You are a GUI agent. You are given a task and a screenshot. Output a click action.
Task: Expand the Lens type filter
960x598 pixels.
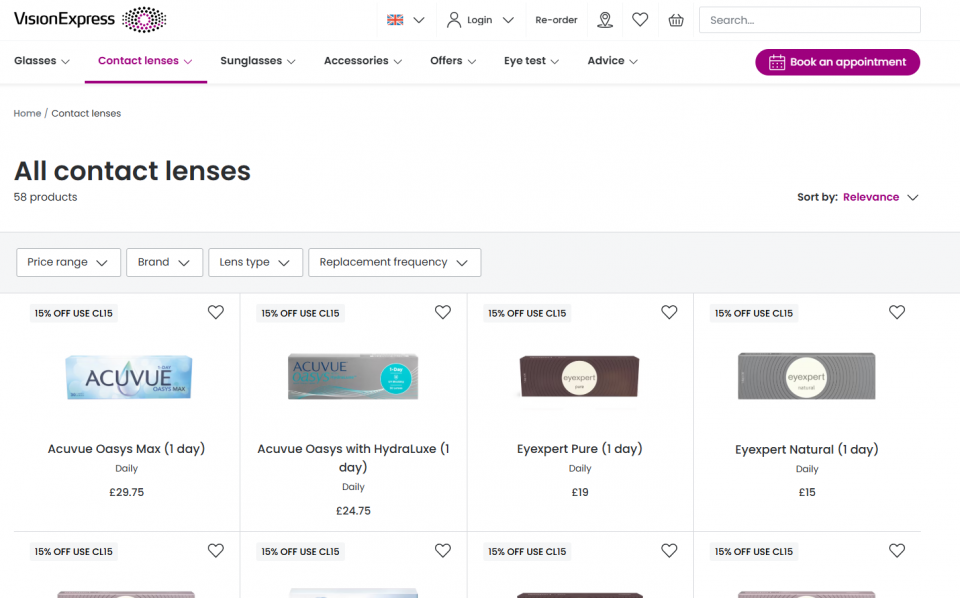click(255, 262)
